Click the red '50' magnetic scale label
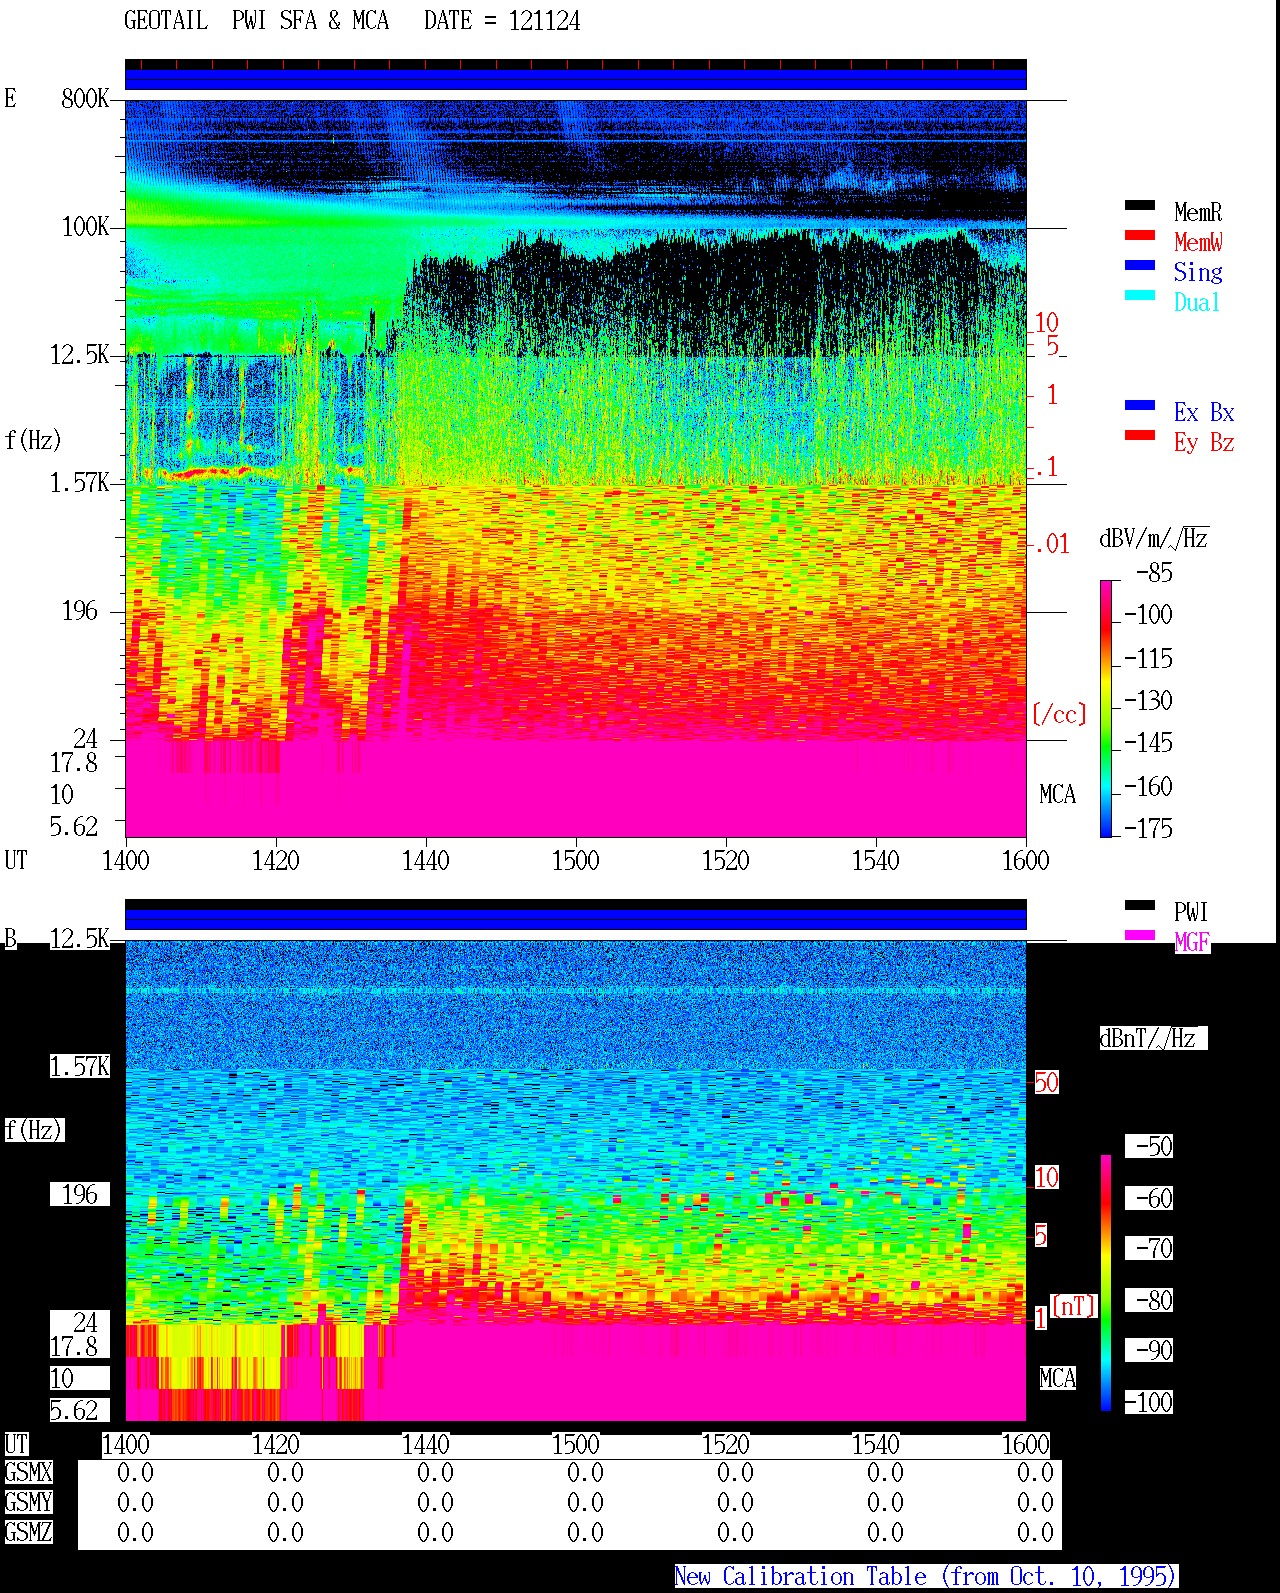Viewport: 1280px width, 1593px height. click(1046, 1082)
